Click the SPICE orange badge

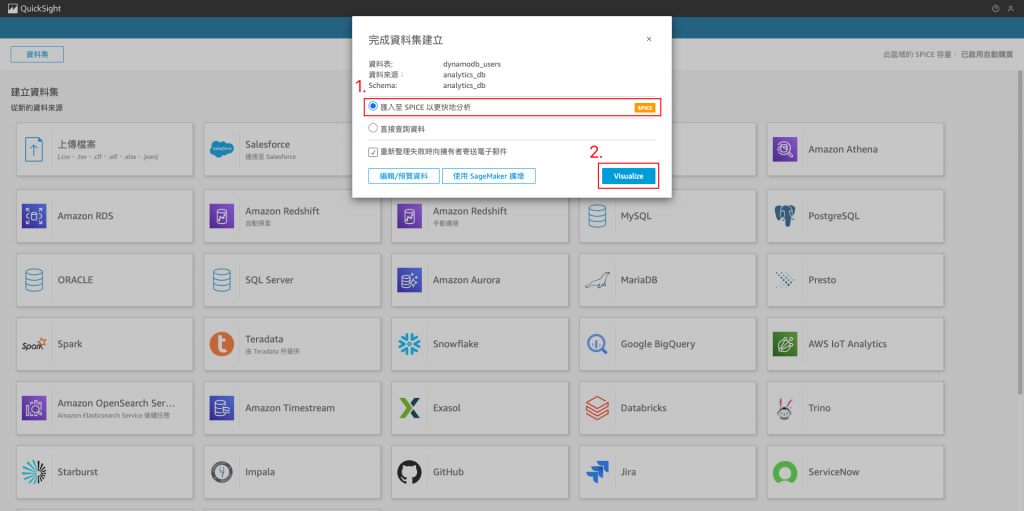645,107
